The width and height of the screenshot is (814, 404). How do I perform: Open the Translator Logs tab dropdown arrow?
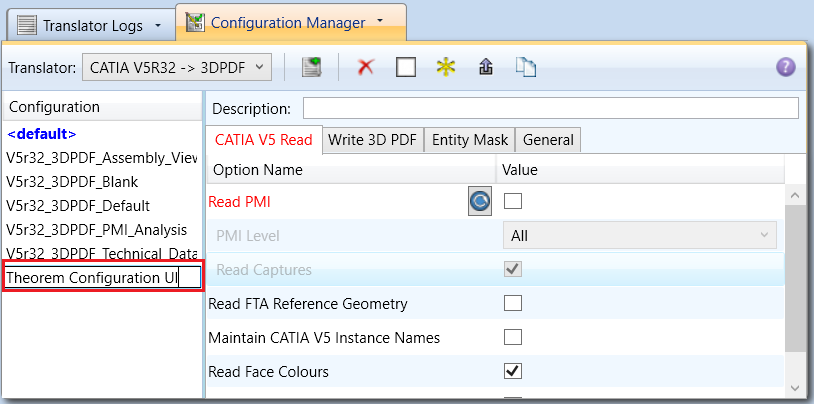tap(157, 25)
